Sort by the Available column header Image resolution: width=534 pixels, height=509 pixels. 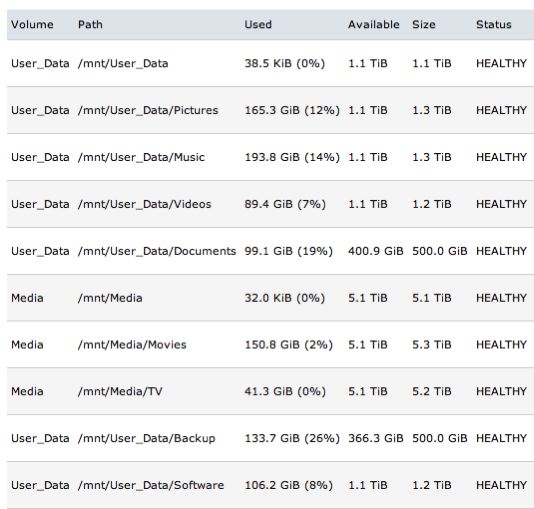(x=374, y=25)
